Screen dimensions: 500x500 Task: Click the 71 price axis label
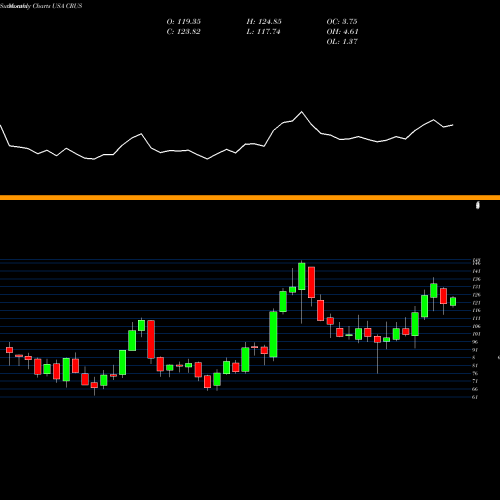click(475, 381)
